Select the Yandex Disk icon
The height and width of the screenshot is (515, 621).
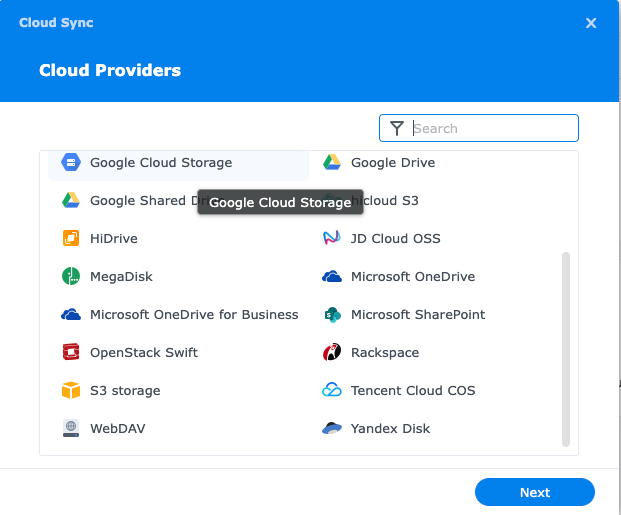tap(332, 429)
